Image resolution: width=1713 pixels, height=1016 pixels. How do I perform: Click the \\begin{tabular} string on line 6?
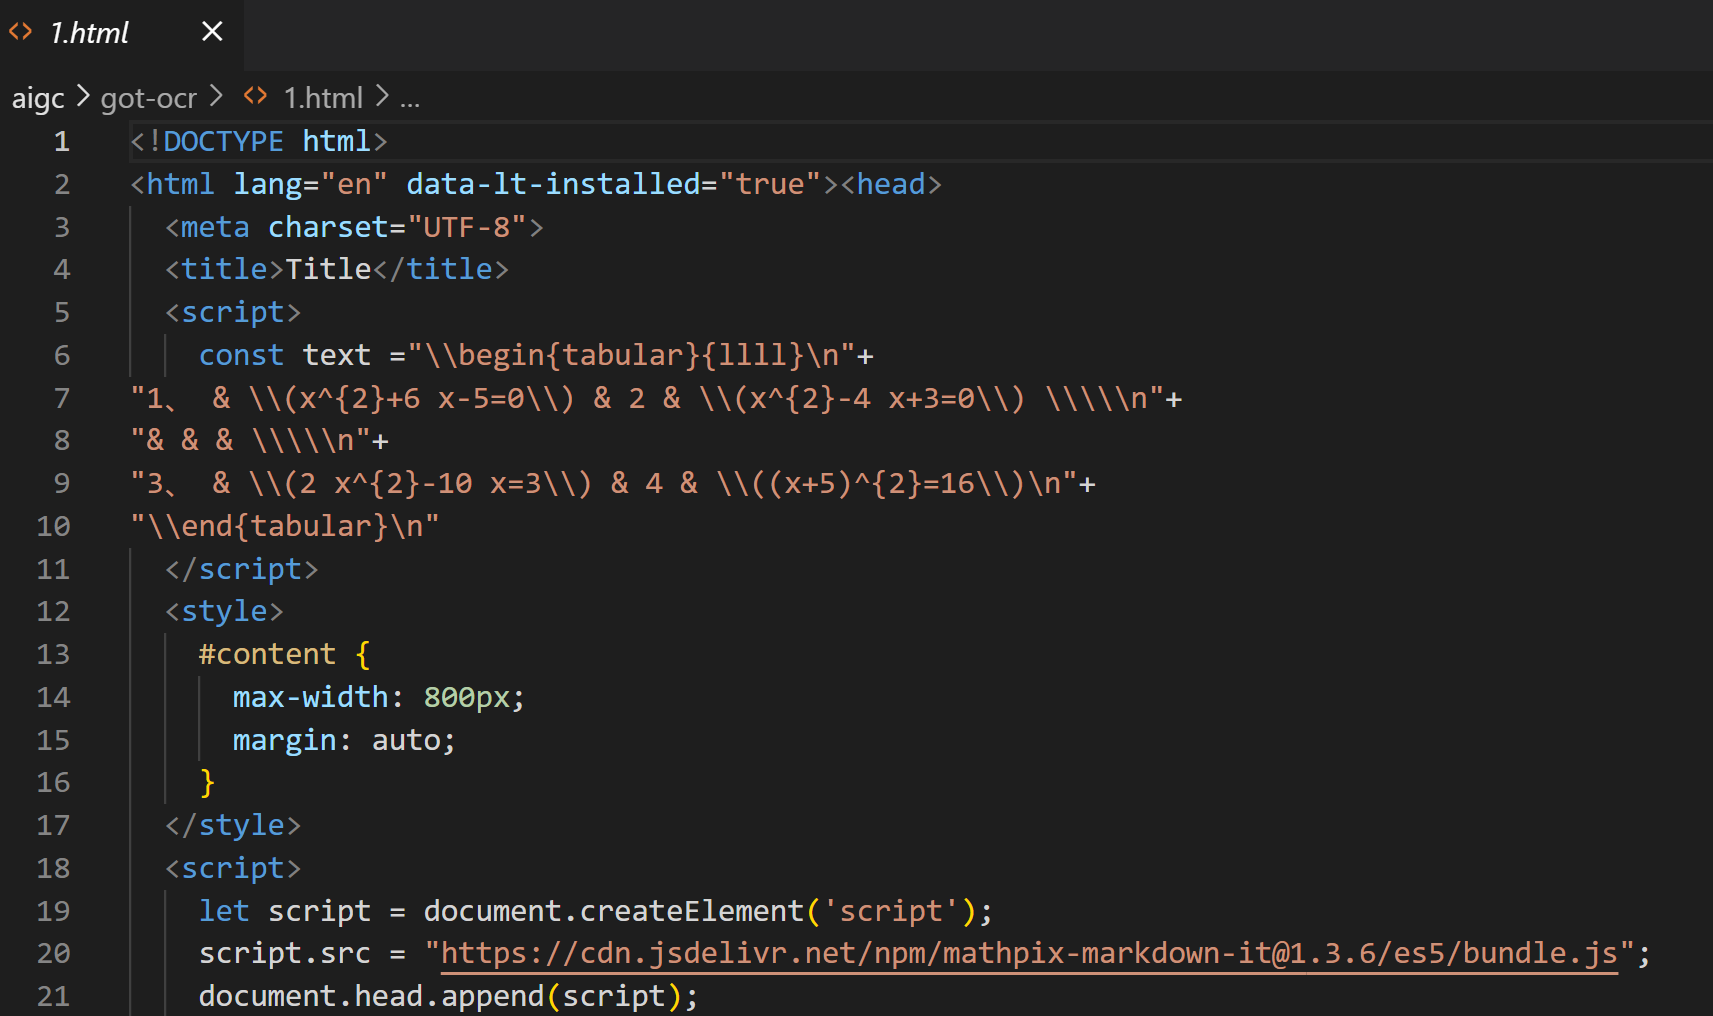(632, 355)
